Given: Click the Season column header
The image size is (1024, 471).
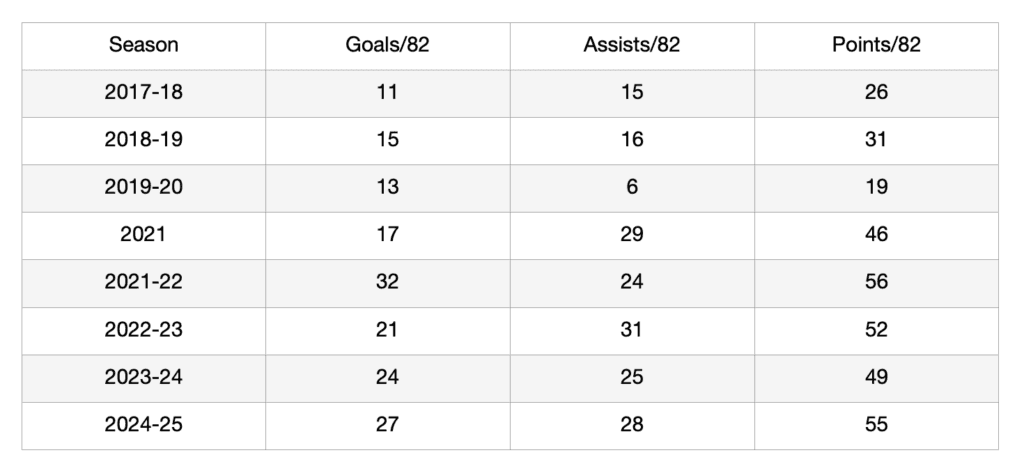Looking at the screenshot, I should (x=144, y=45).
